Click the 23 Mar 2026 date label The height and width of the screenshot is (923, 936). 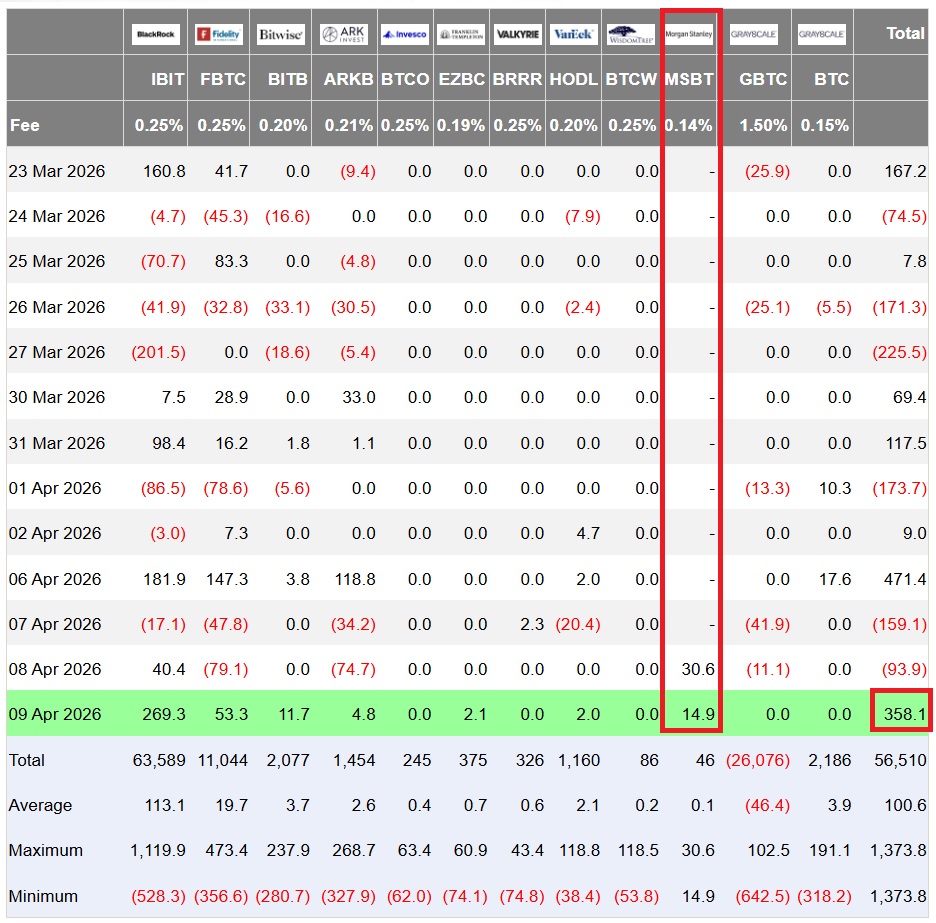tap(56, 171)
